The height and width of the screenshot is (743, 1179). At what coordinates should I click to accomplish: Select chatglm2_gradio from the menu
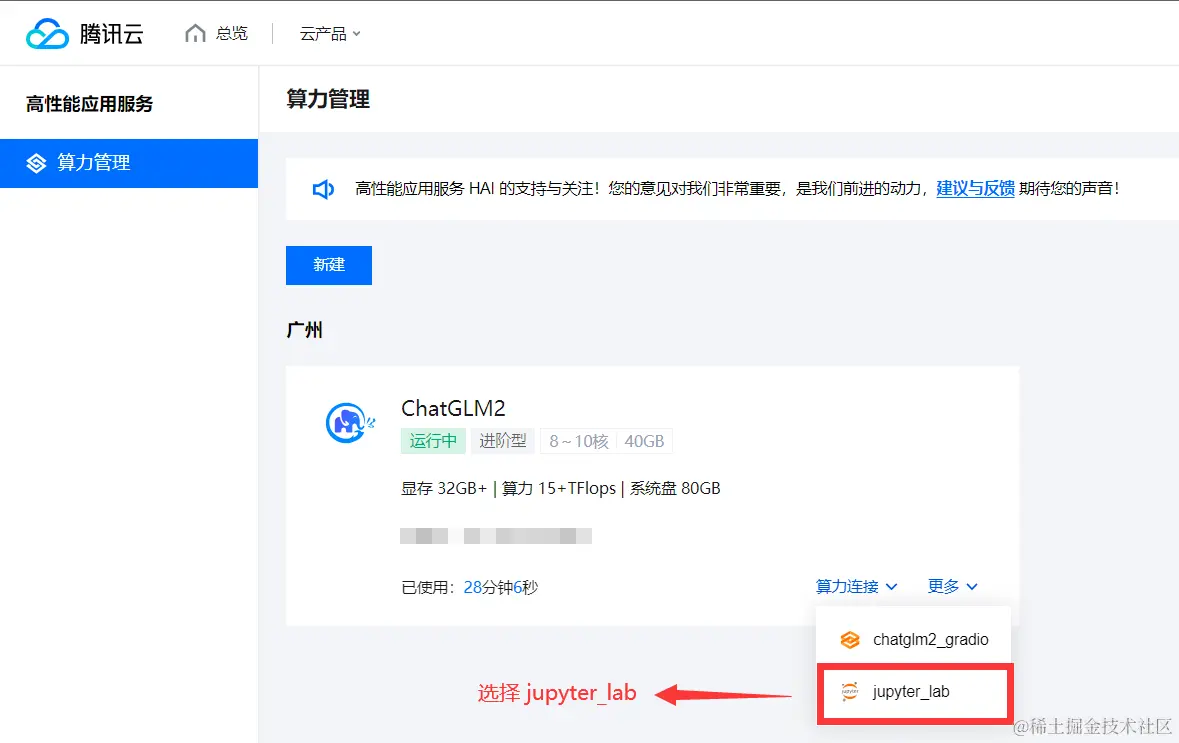click(914, 639)
